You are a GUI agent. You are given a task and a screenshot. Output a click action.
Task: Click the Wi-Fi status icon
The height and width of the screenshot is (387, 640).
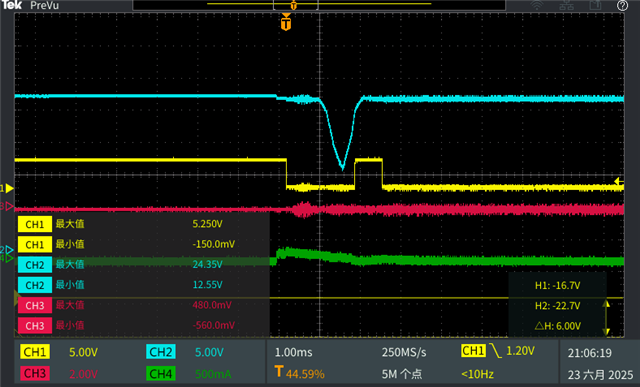click(x=537, y=5)
